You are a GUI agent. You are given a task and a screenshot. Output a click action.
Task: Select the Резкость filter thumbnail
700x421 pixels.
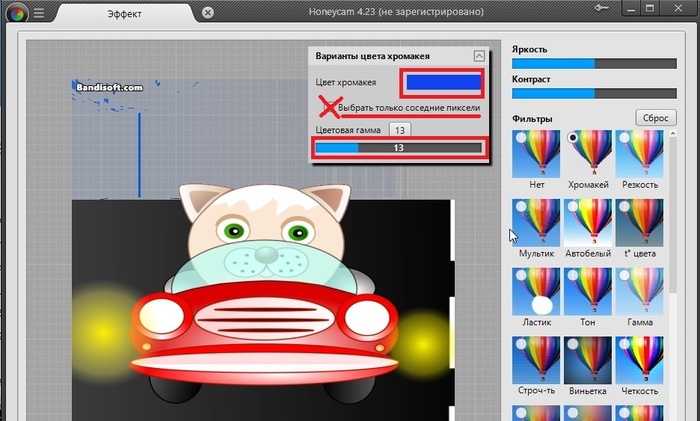639,154
